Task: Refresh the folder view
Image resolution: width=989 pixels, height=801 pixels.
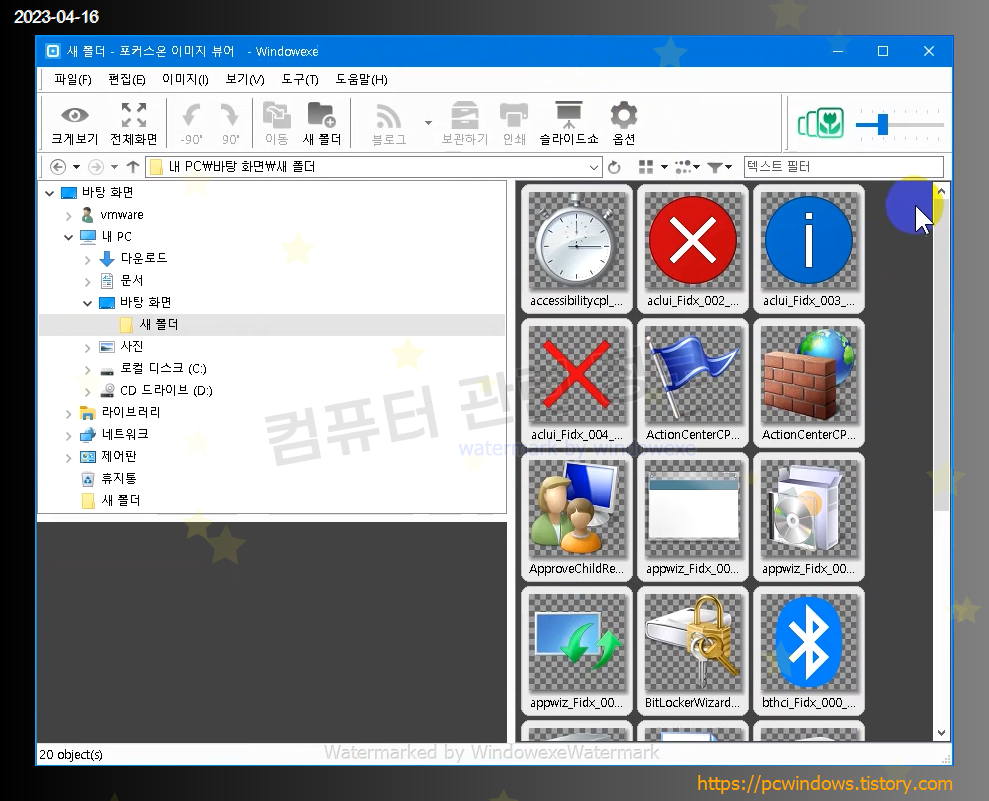Action: tap(614, 167)
